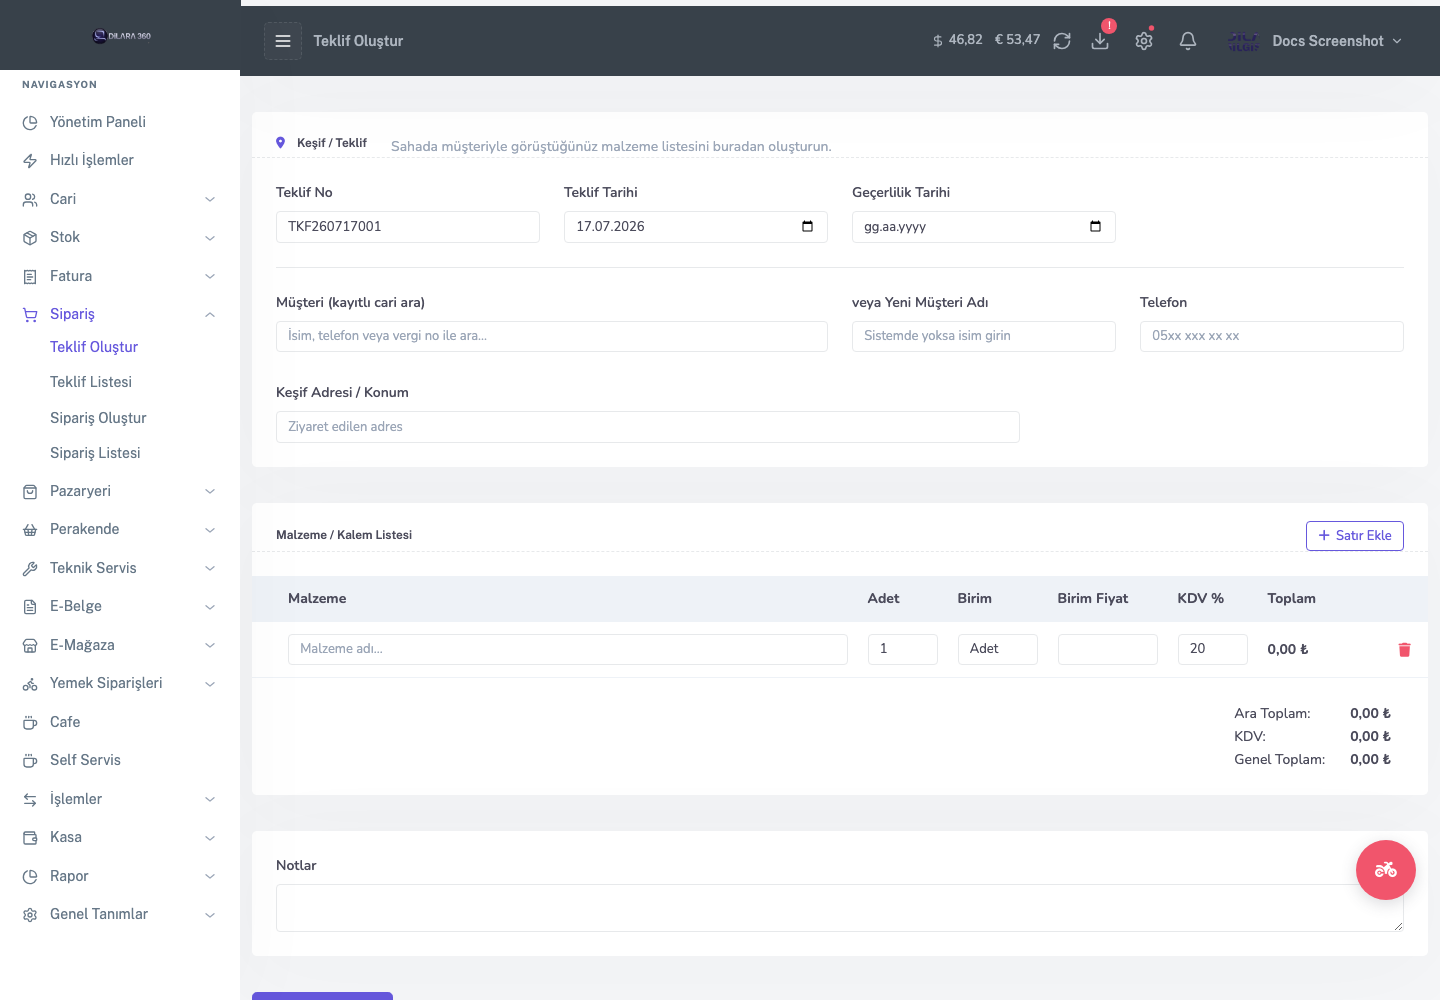Open the Docs Screenshot user dropdown
The image size is (1440, 1000).
(x=1316, y=41)
